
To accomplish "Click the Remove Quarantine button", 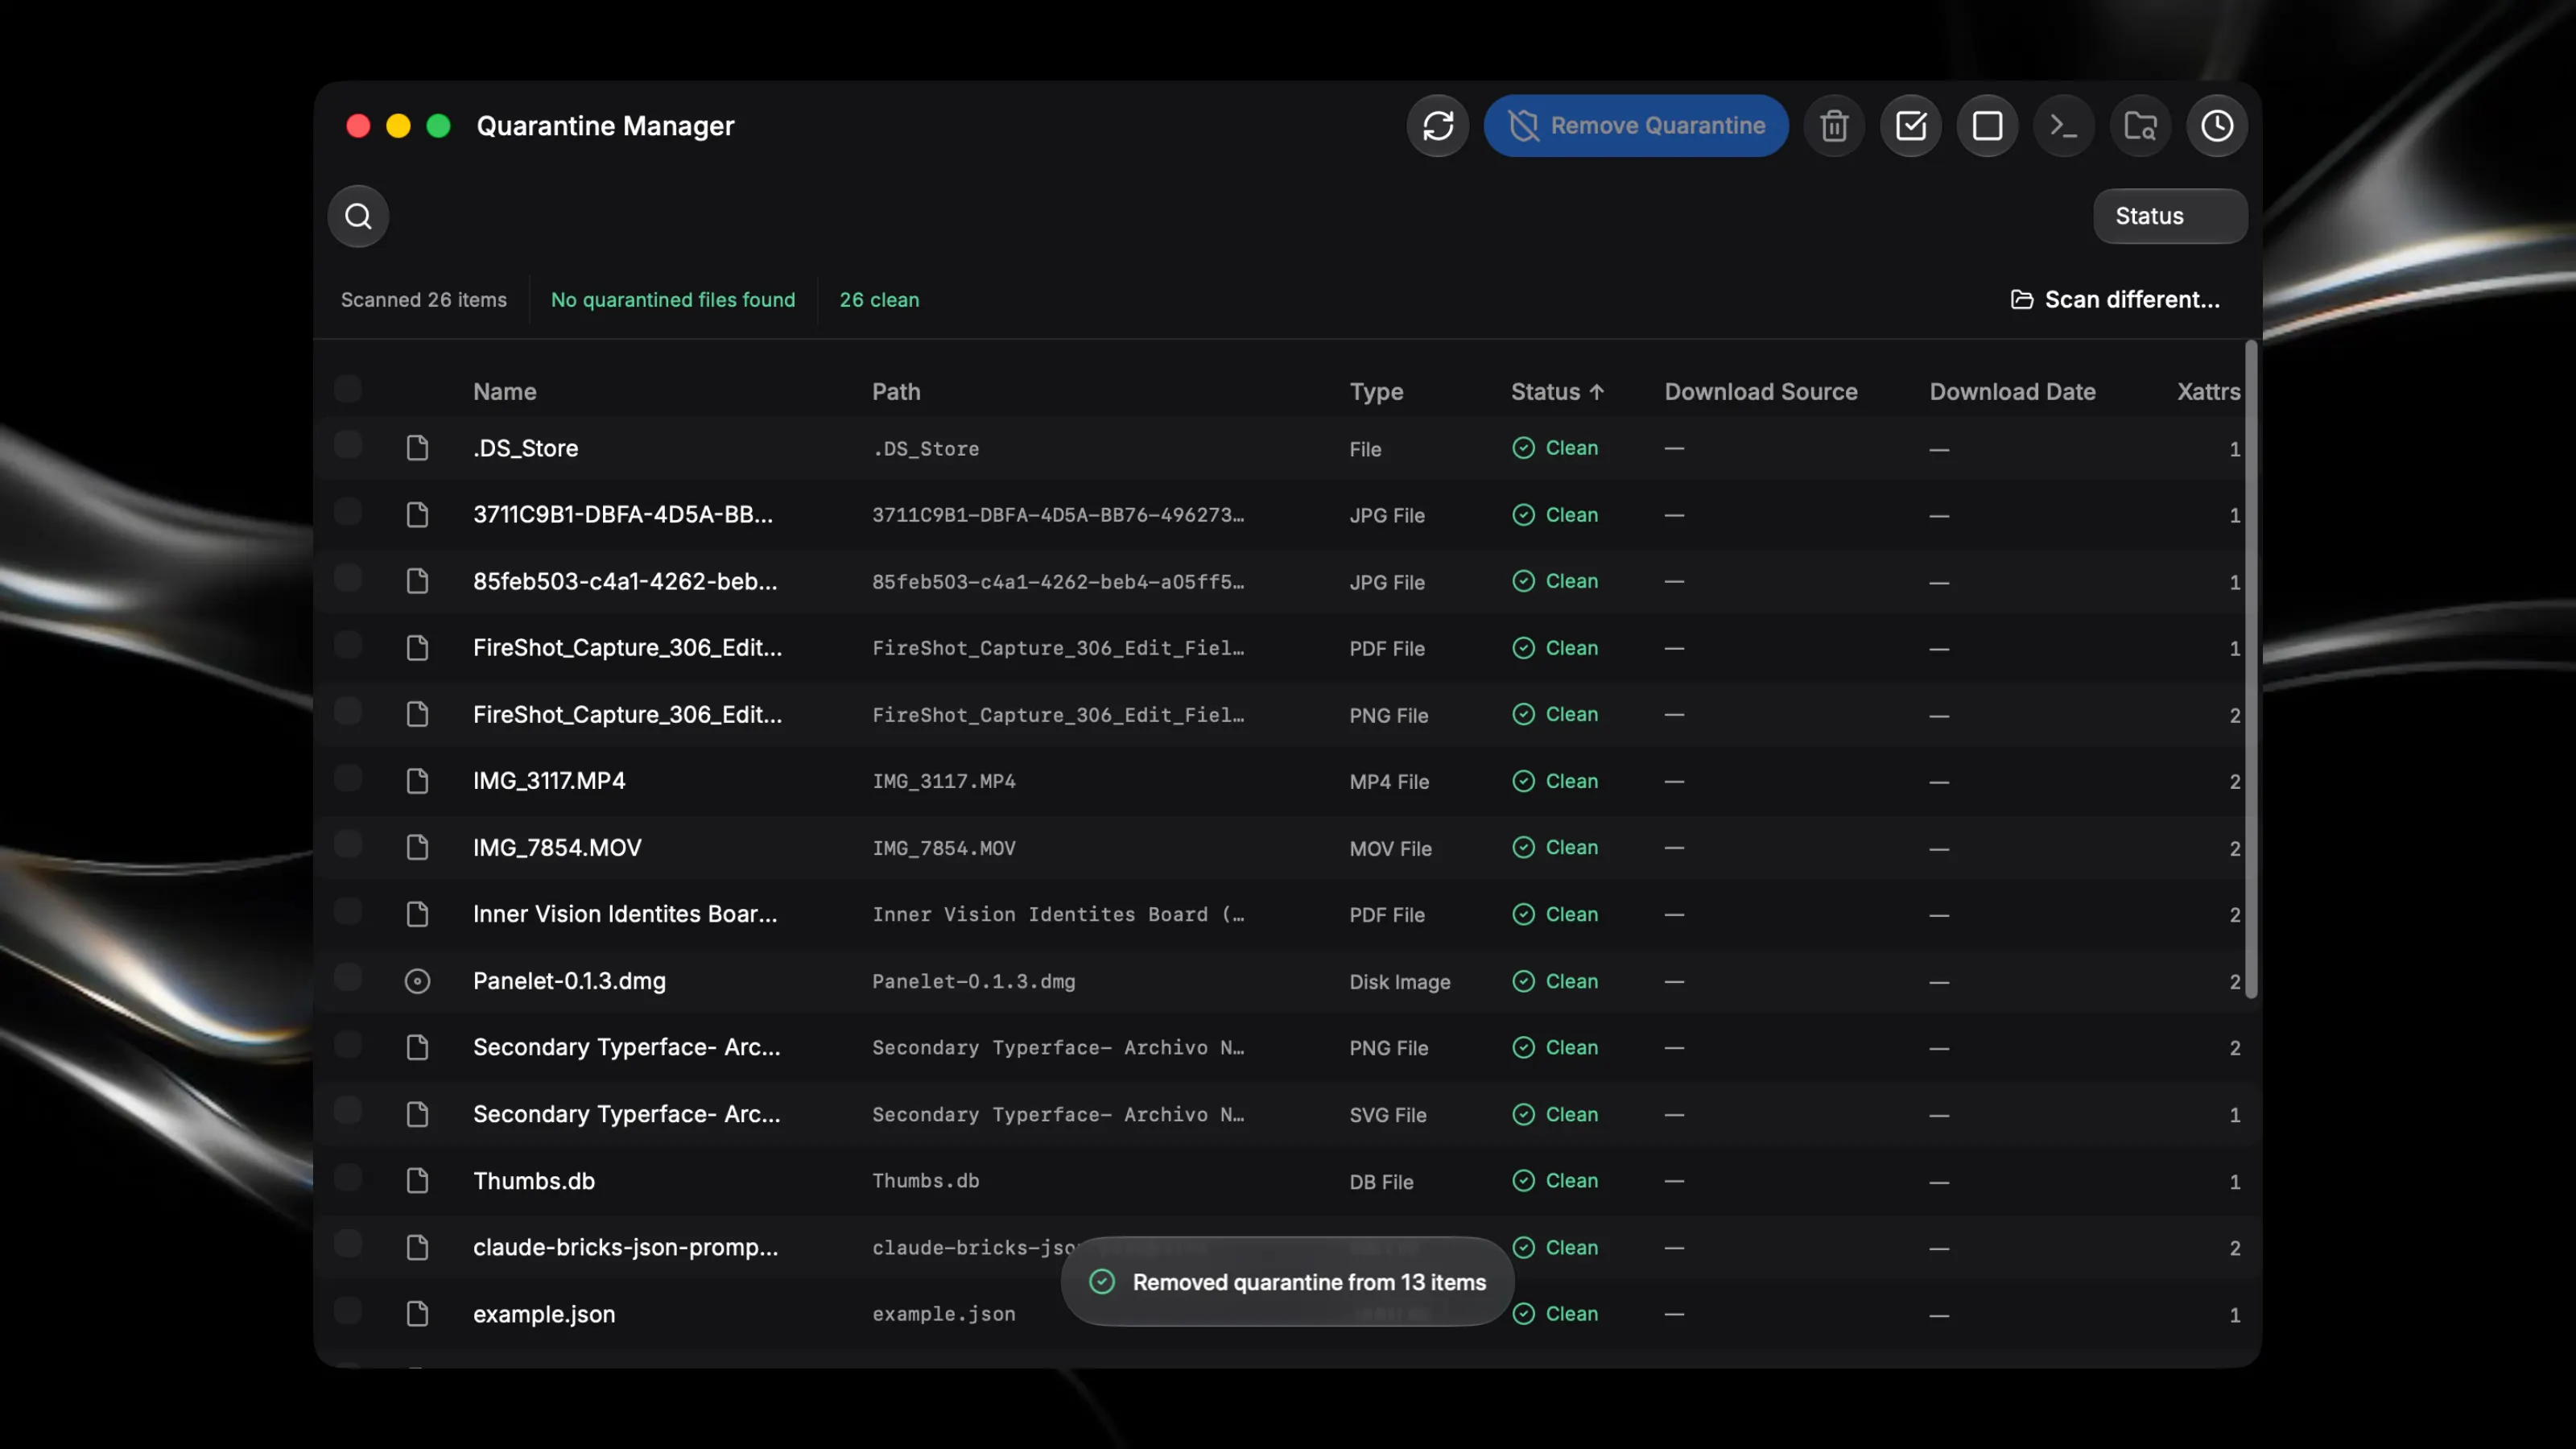I will coord(1636,126).
